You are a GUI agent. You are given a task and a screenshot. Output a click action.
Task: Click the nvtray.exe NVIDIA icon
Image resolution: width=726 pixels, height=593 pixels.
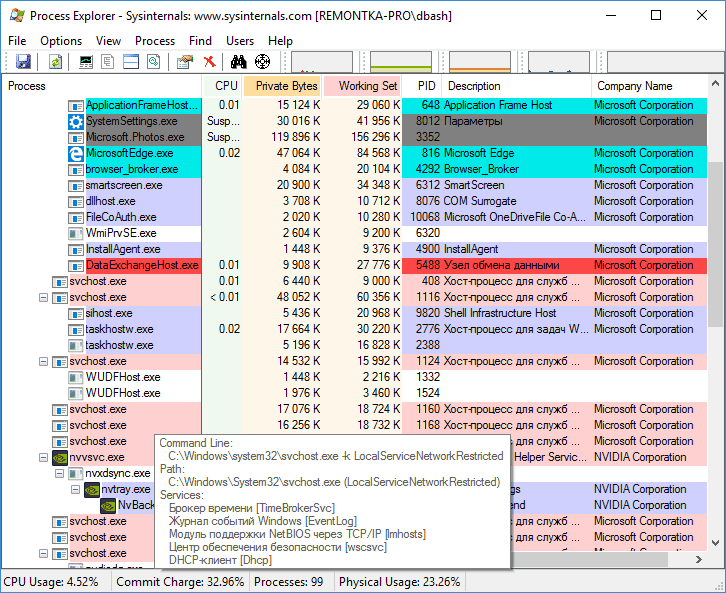coord(92,489)
